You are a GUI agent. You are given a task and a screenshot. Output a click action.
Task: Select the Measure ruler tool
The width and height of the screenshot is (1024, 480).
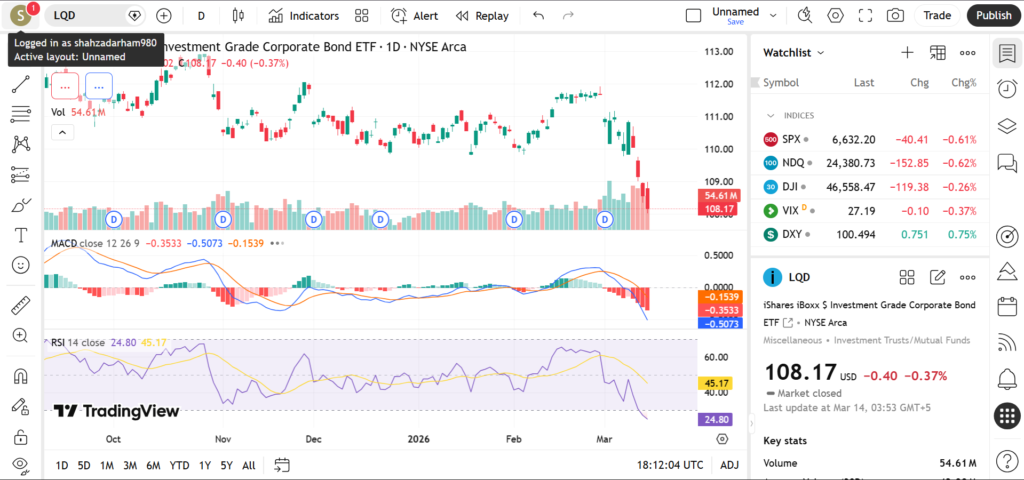pos(20,305)
